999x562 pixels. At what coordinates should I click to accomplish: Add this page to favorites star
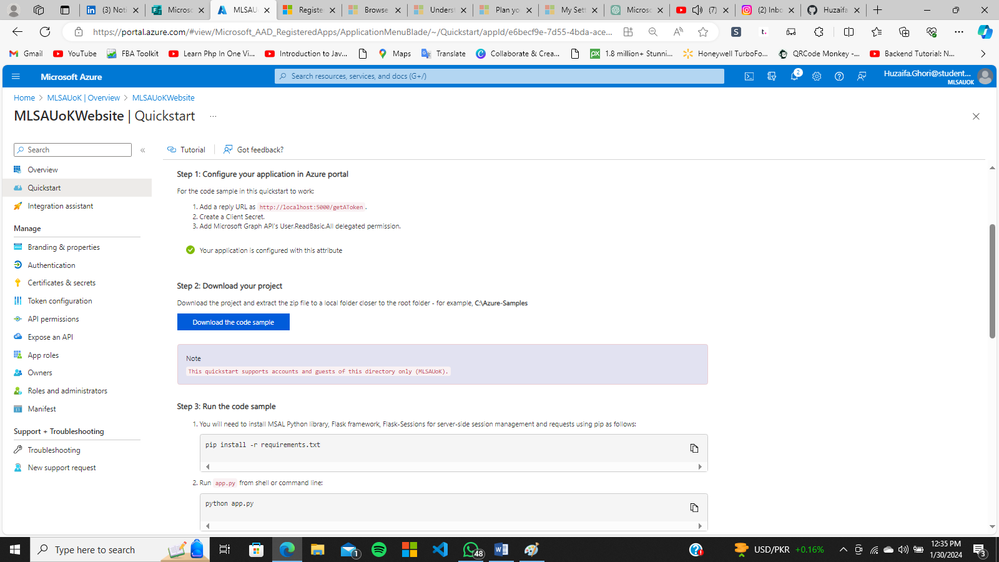[x=703, y=32]
